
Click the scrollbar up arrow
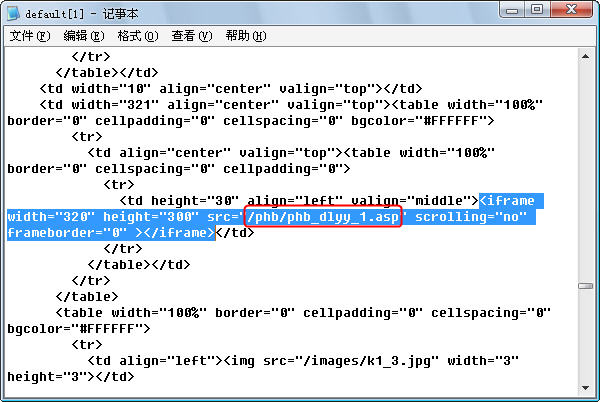585,57
